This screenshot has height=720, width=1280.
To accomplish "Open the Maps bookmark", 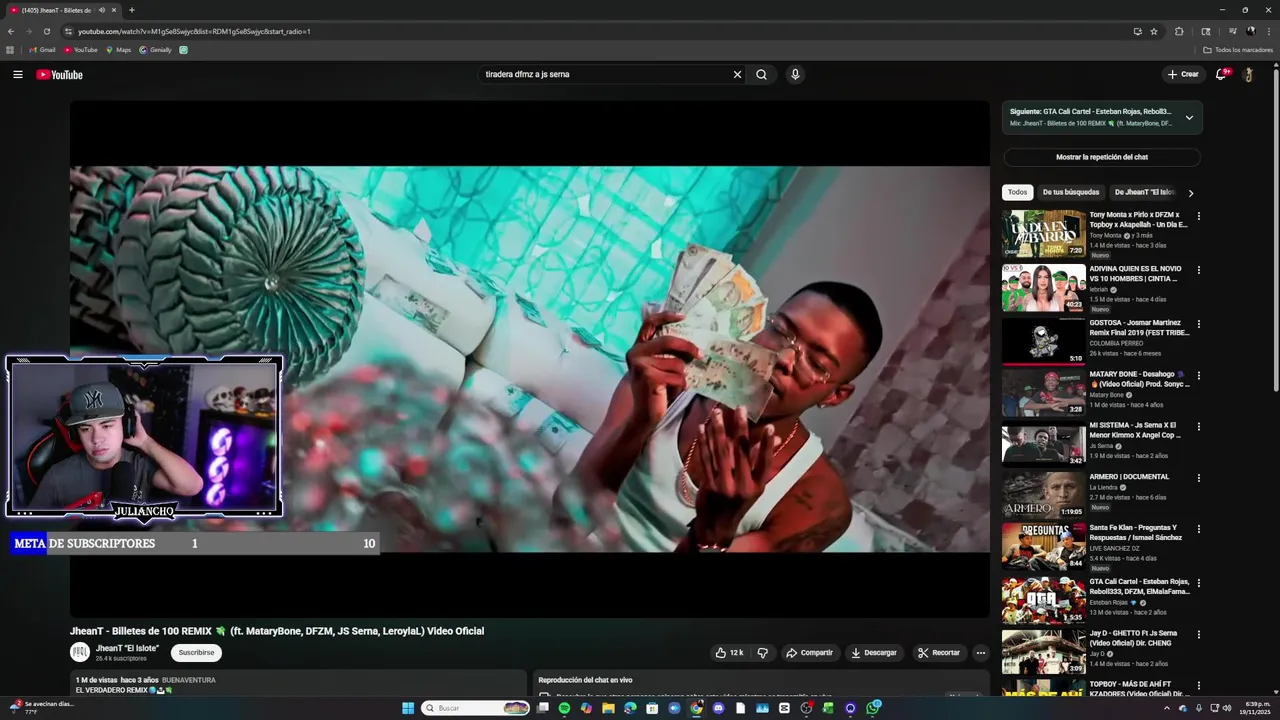I will point(118,50).
